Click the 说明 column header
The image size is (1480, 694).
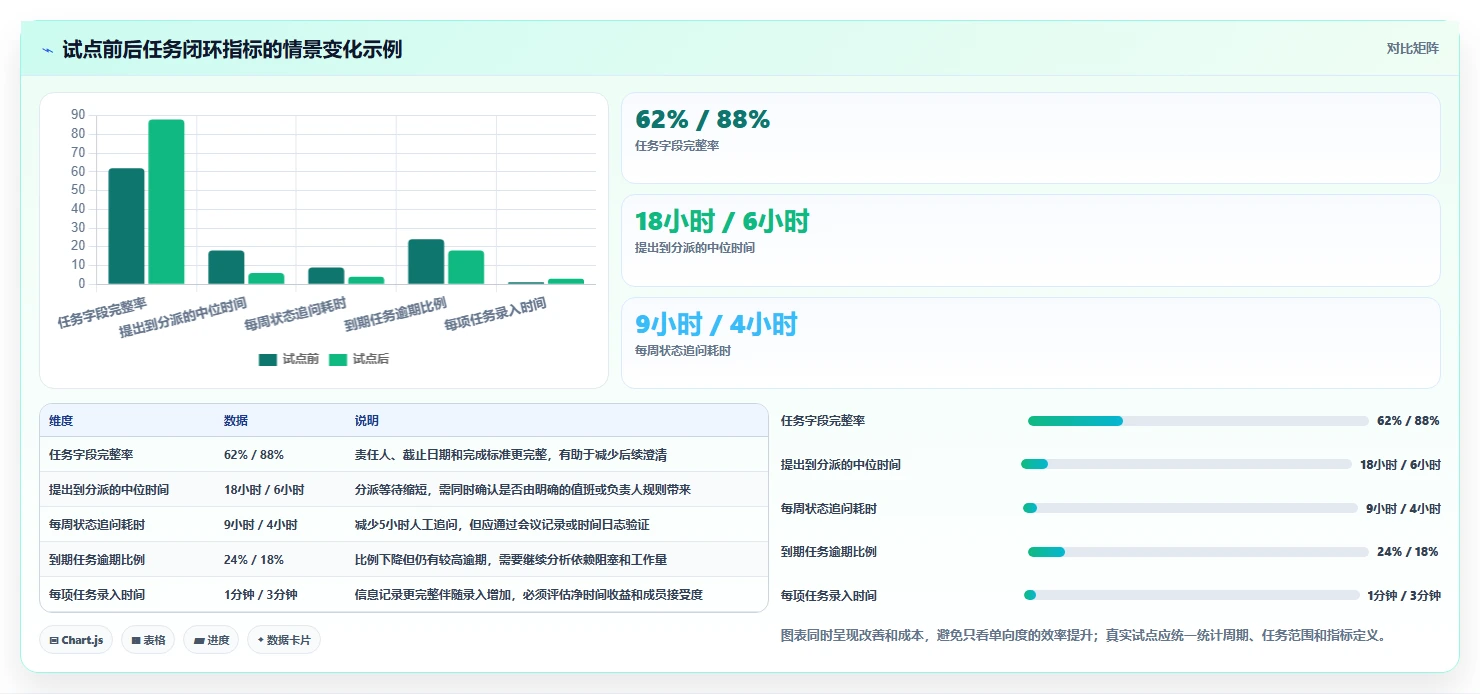click(367, 421)
